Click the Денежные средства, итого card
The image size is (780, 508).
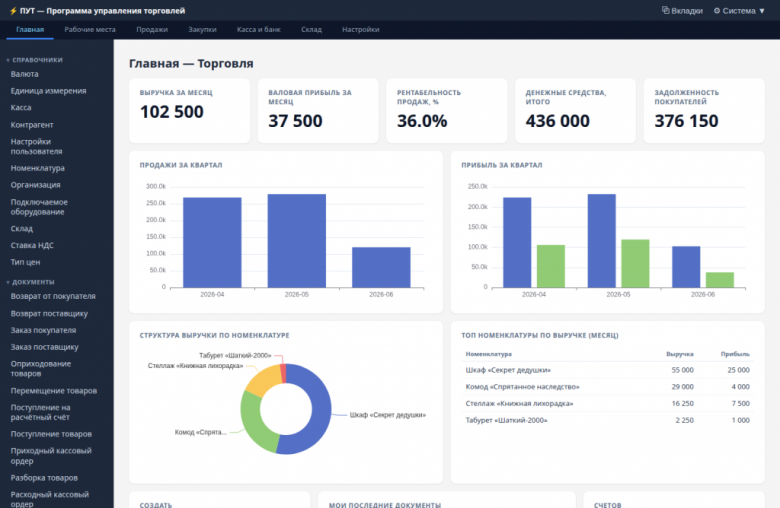[576, 110]
